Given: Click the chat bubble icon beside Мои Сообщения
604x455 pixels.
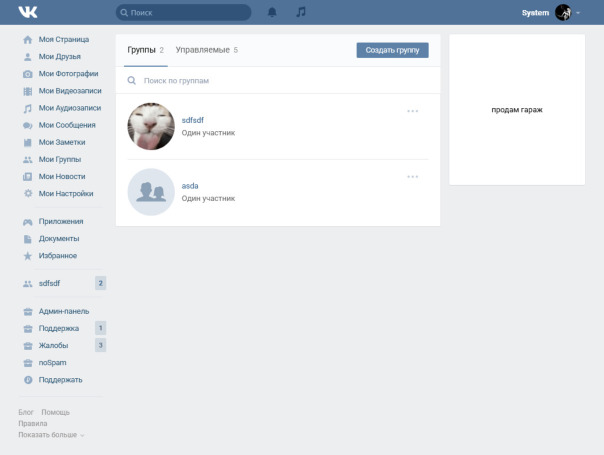Looking at the screenshot, I should tap(27, 126).
